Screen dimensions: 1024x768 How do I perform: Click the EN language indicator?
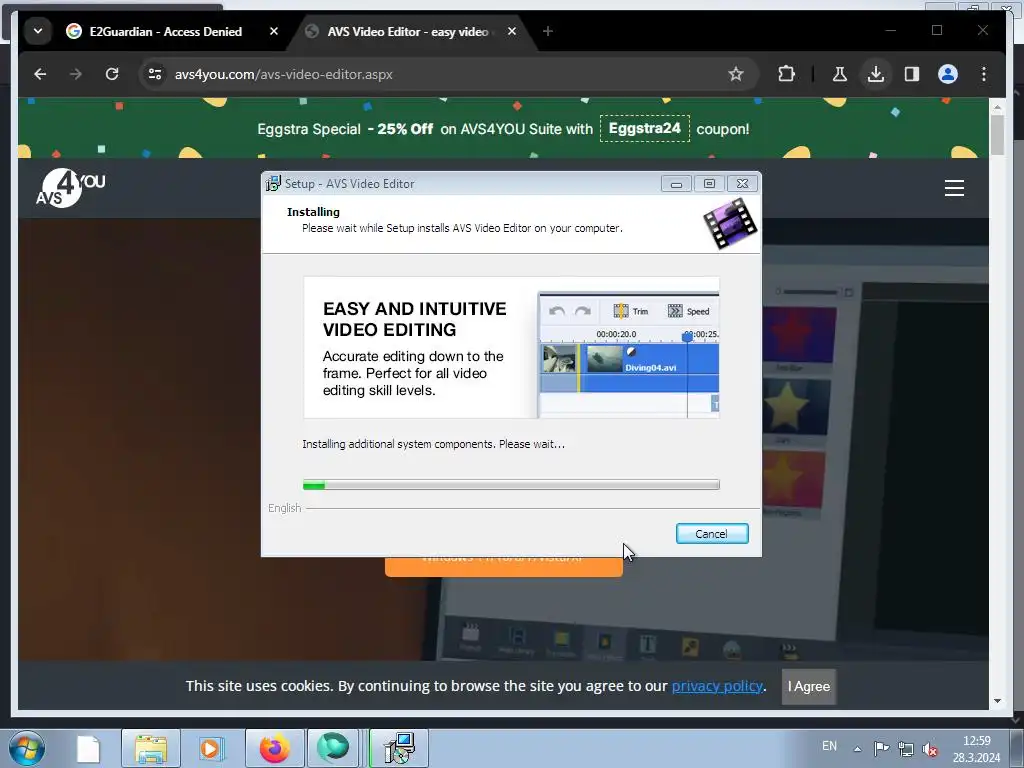tap(829, 746)
